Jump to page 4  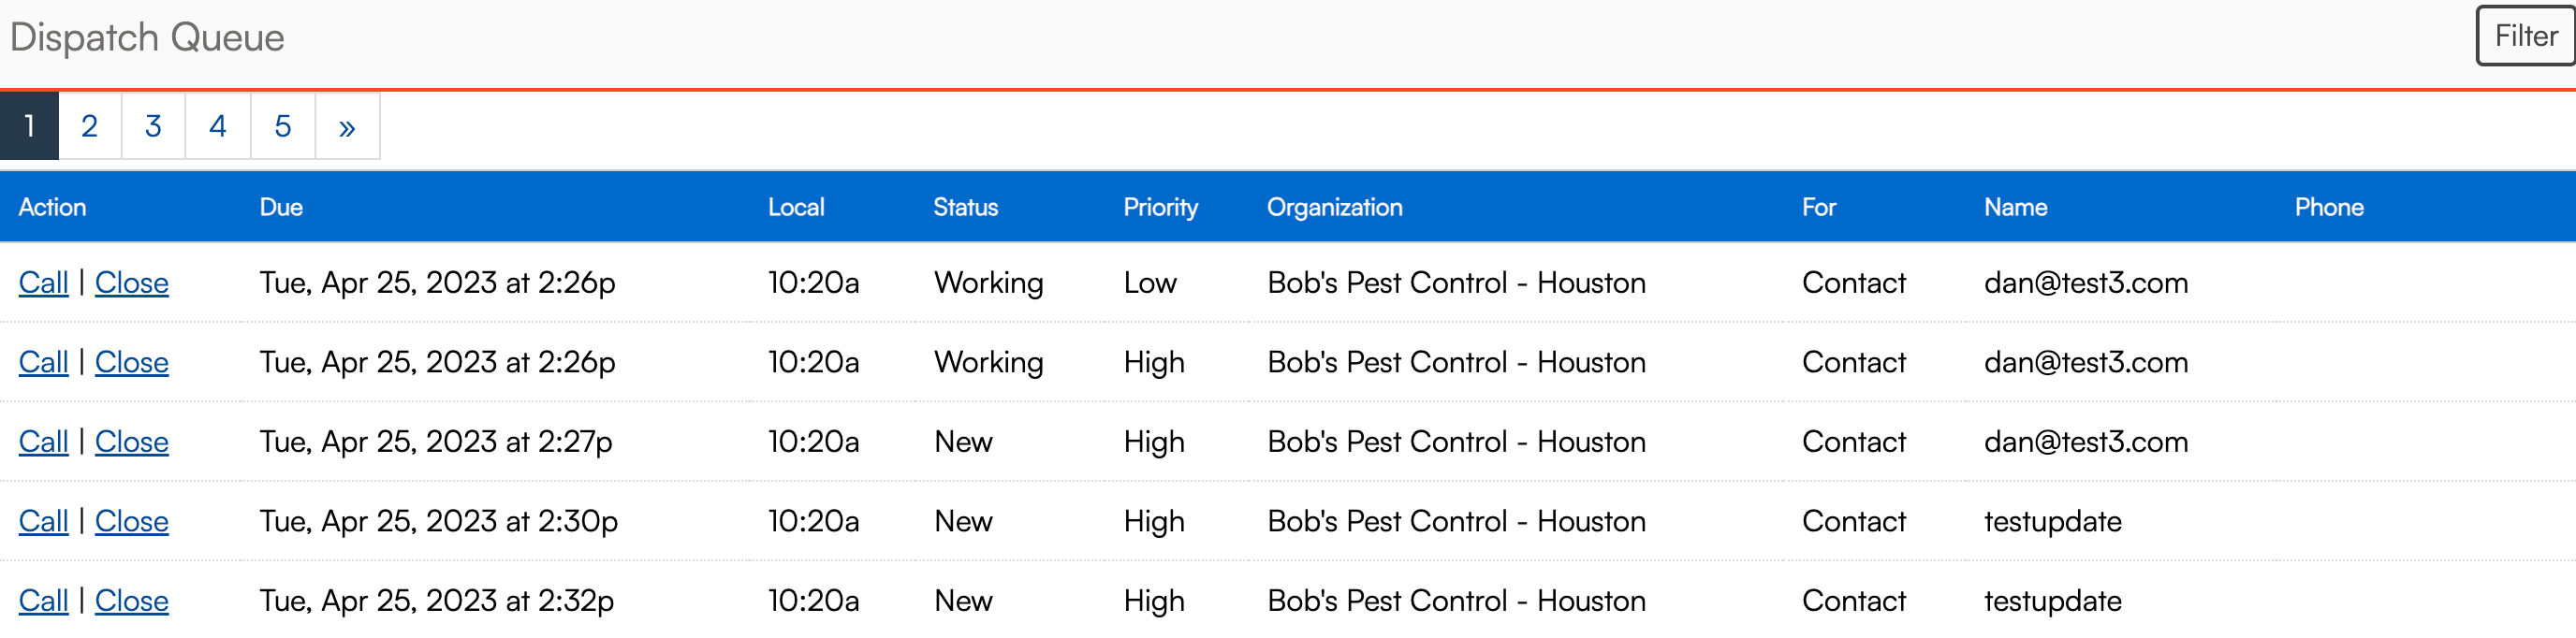[x=217, y=126]
